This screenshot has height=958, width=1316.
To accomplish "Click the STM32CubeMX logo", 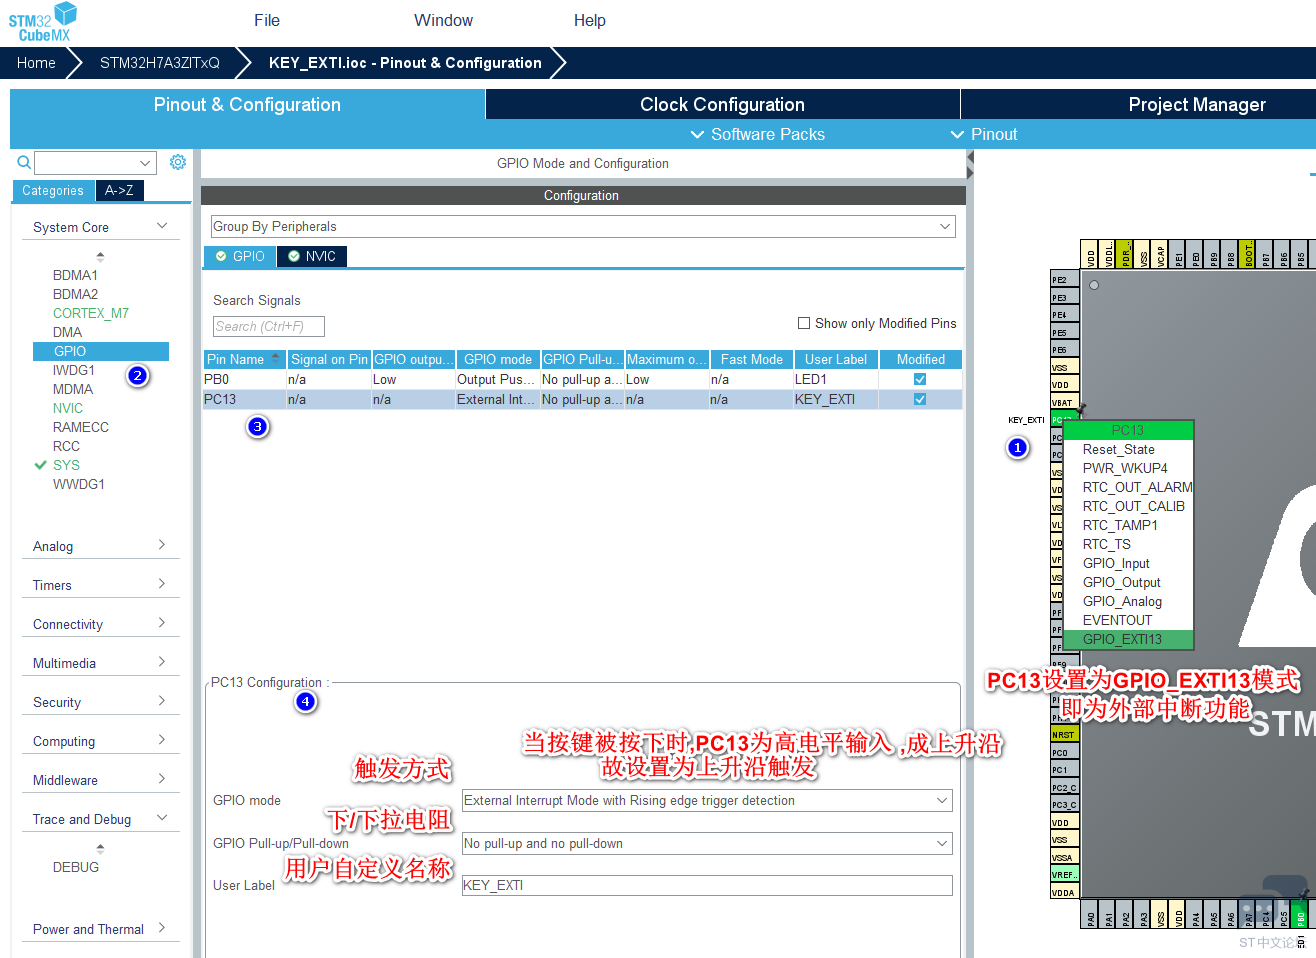I will click(x=43, y=22).
